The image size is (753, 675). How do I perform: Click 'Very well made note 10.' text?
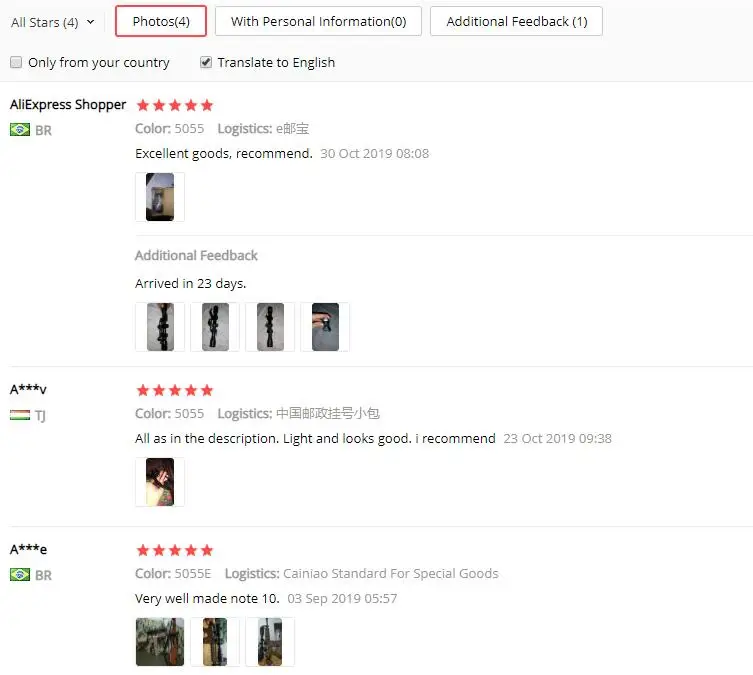[x=207, y=599]
